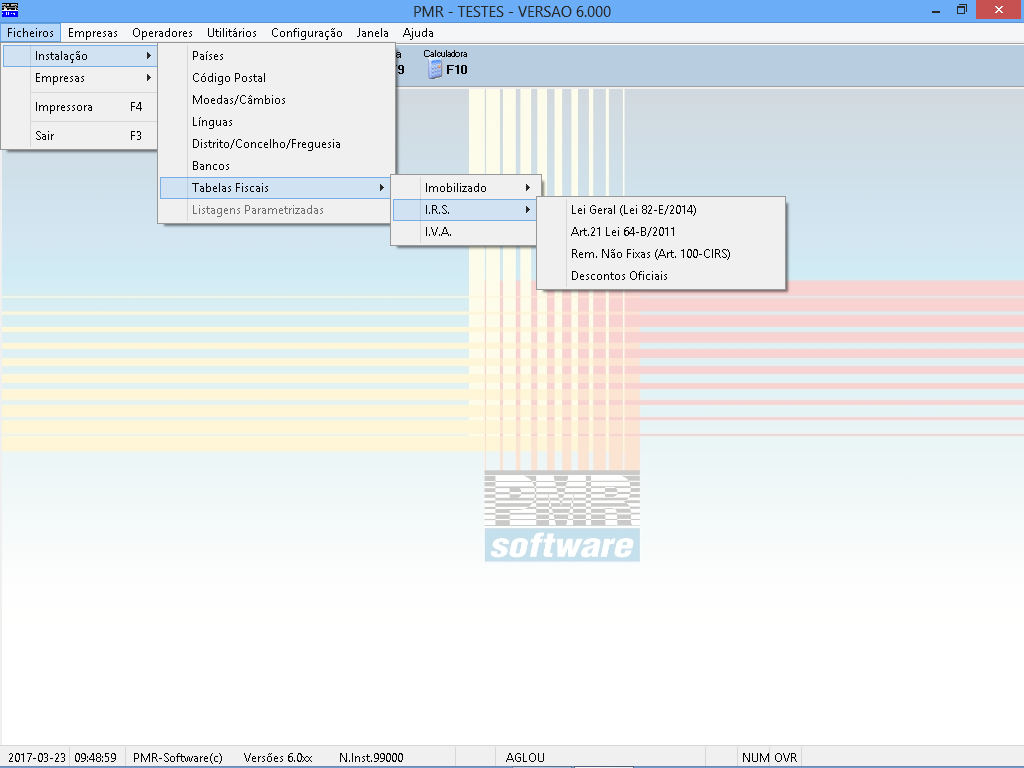
Task: Click the date 2017-03-23 in status bar
Action: coord(37,758)
